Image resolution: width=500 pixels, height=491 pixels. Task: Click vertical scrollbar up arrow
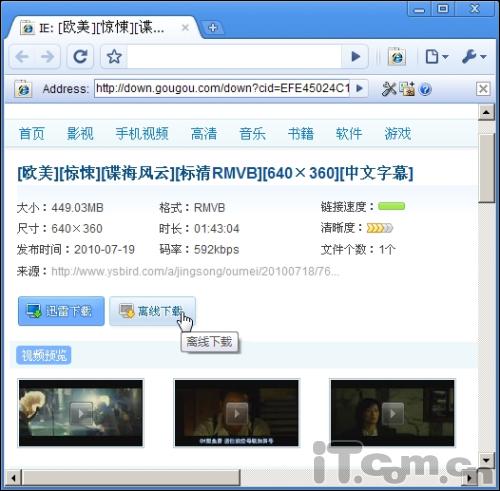[x=486, y=112]
